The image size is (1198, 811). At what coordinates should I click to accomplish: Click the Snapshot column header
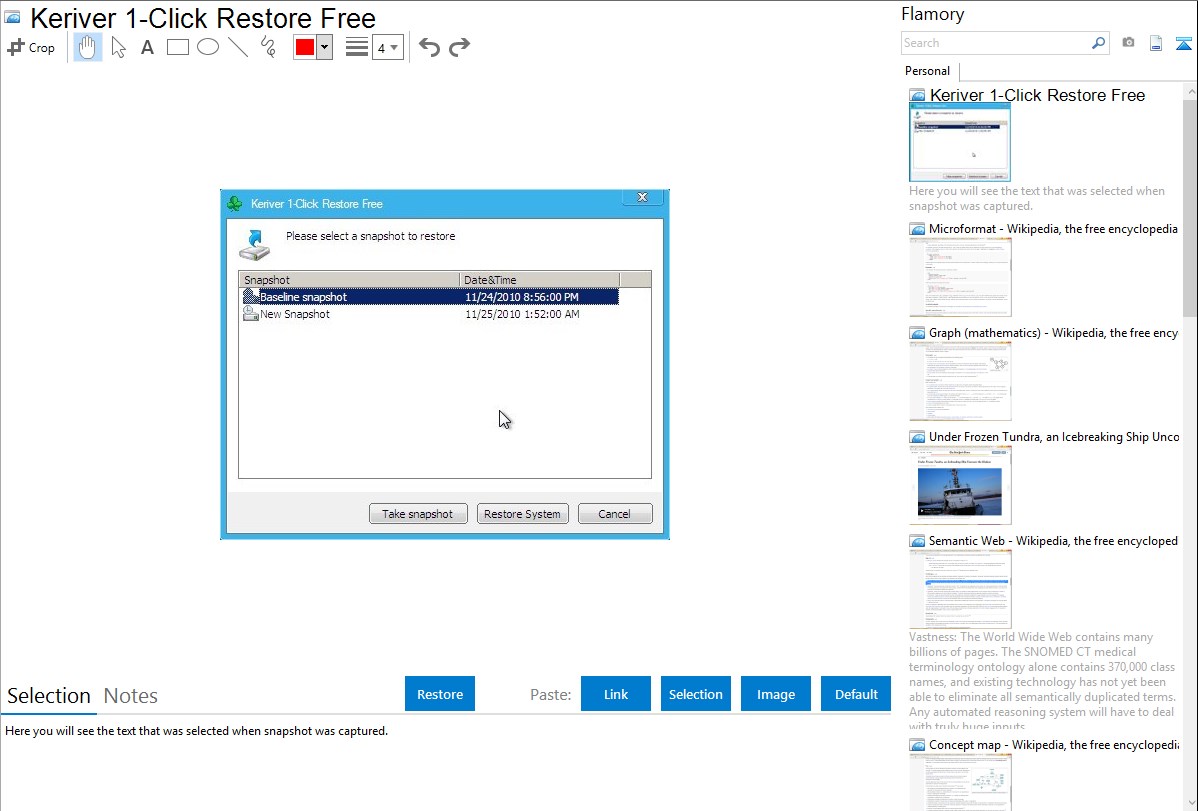pos(349,280)
